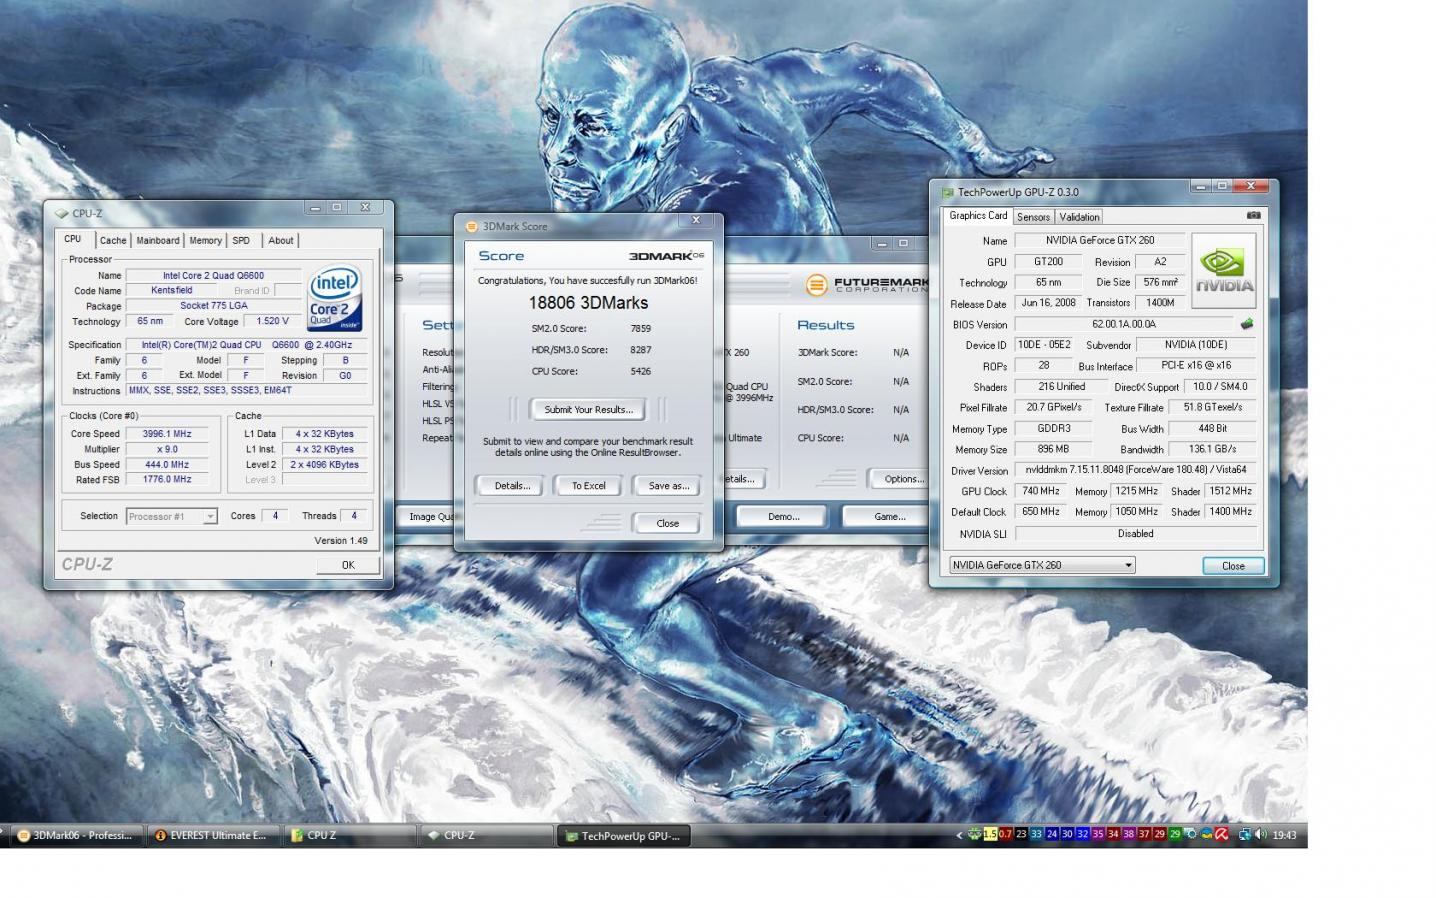Open the Validation tab in GPU-Z
The image size is (1436, 898).
1079,217
